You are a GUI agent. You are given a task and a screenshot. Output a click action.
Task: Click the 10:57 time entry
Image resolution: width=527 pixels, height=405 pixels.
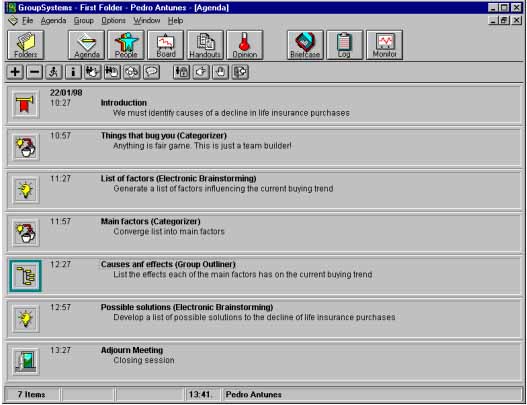click(60, 136)
